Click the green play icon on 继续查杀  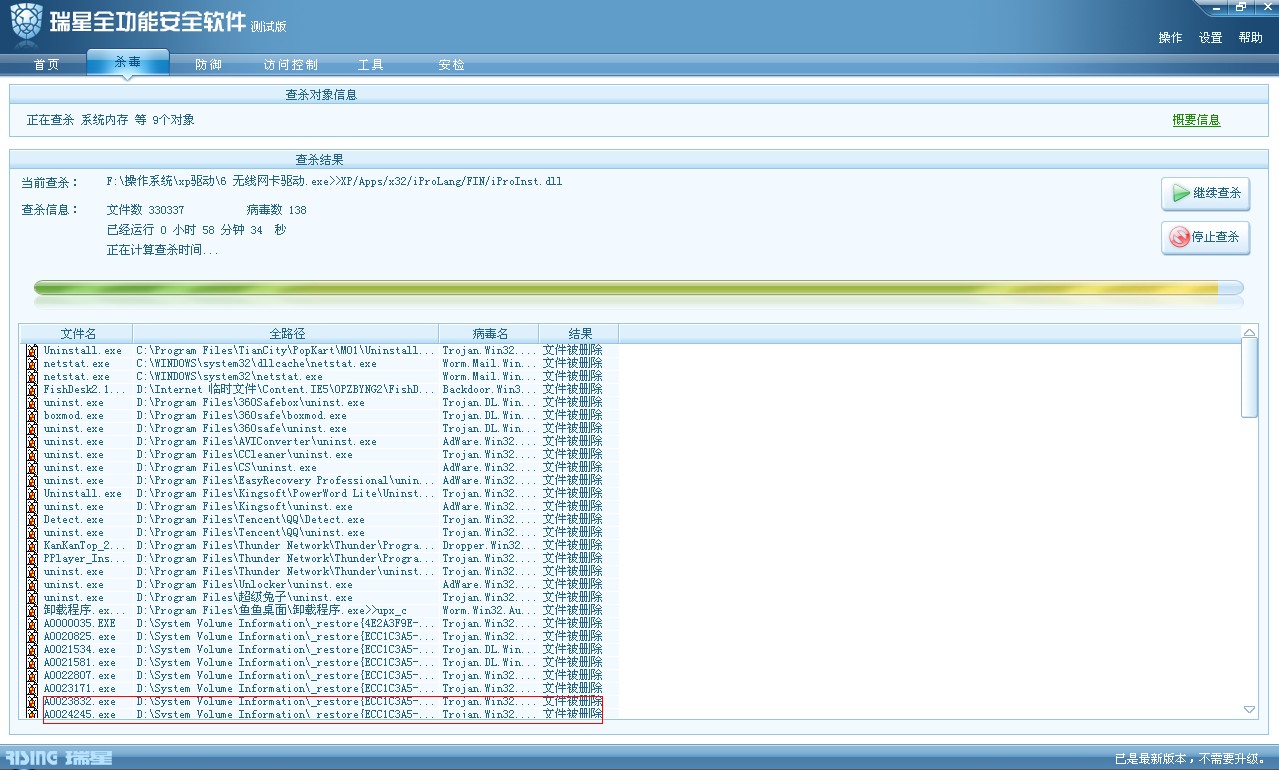(1181, 193)
